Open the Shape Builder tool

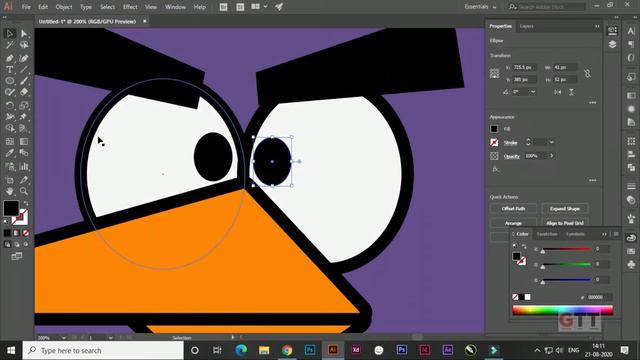(10, 129)
